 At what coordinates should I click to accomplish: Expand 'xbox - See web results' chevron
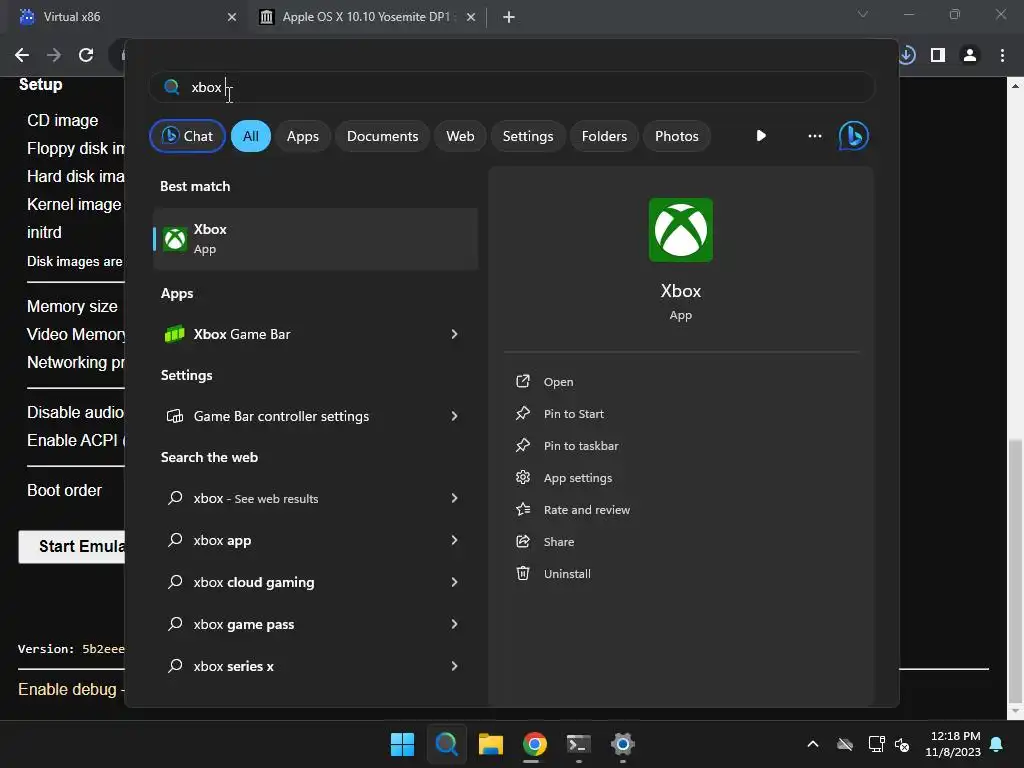click(x=455, y=498)
